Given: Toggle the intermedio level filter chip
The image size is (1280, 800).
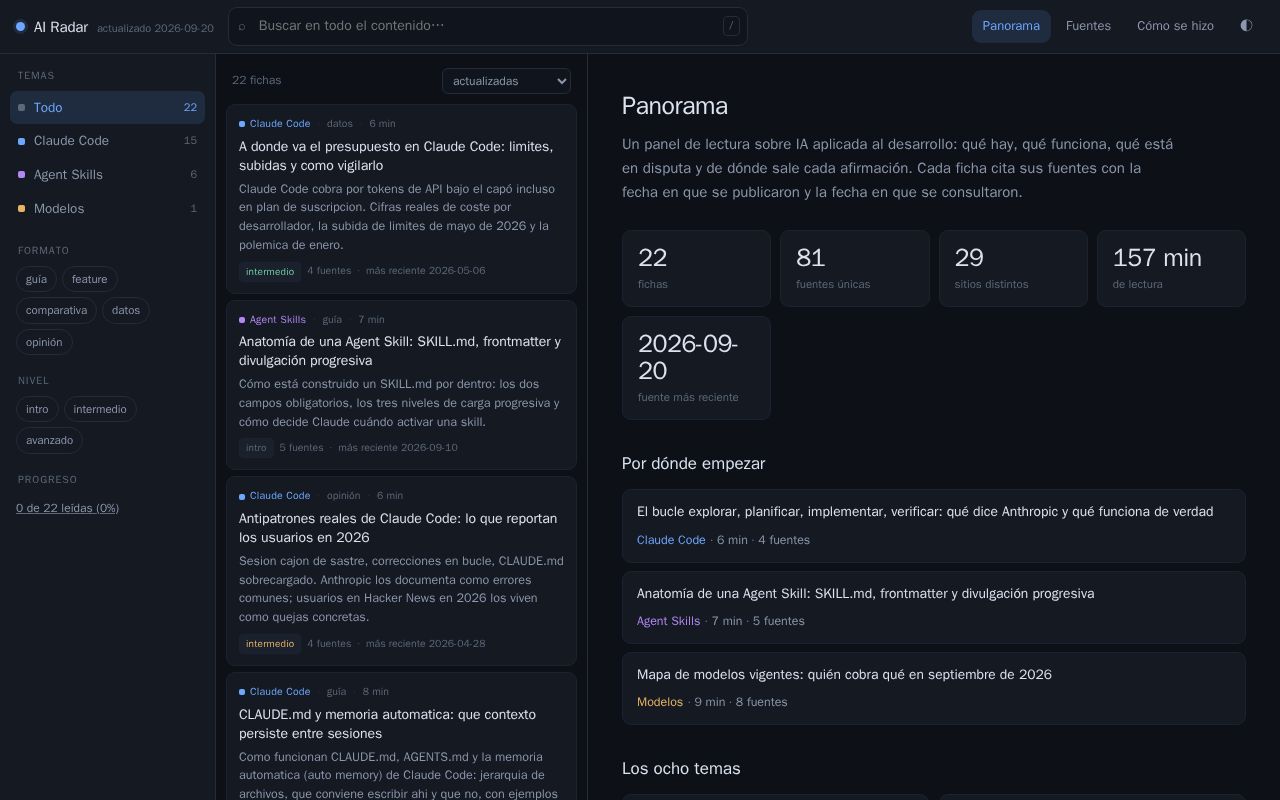Looking at the screenshot, I should pos(100,409).
